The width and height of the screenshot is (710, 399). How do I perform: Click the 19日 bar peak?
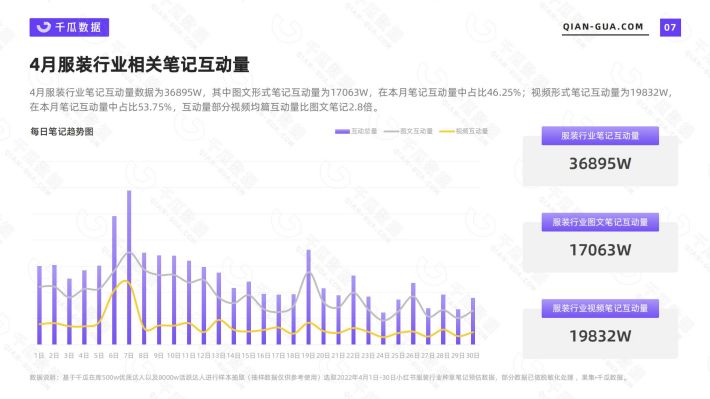tap(308, 252)
